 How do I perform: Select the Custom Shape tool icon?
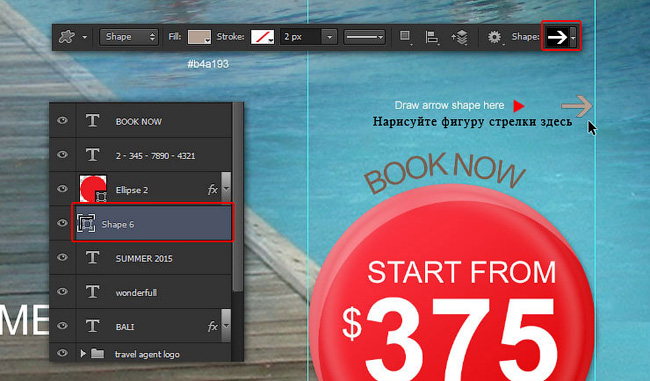tap(67, 37)
